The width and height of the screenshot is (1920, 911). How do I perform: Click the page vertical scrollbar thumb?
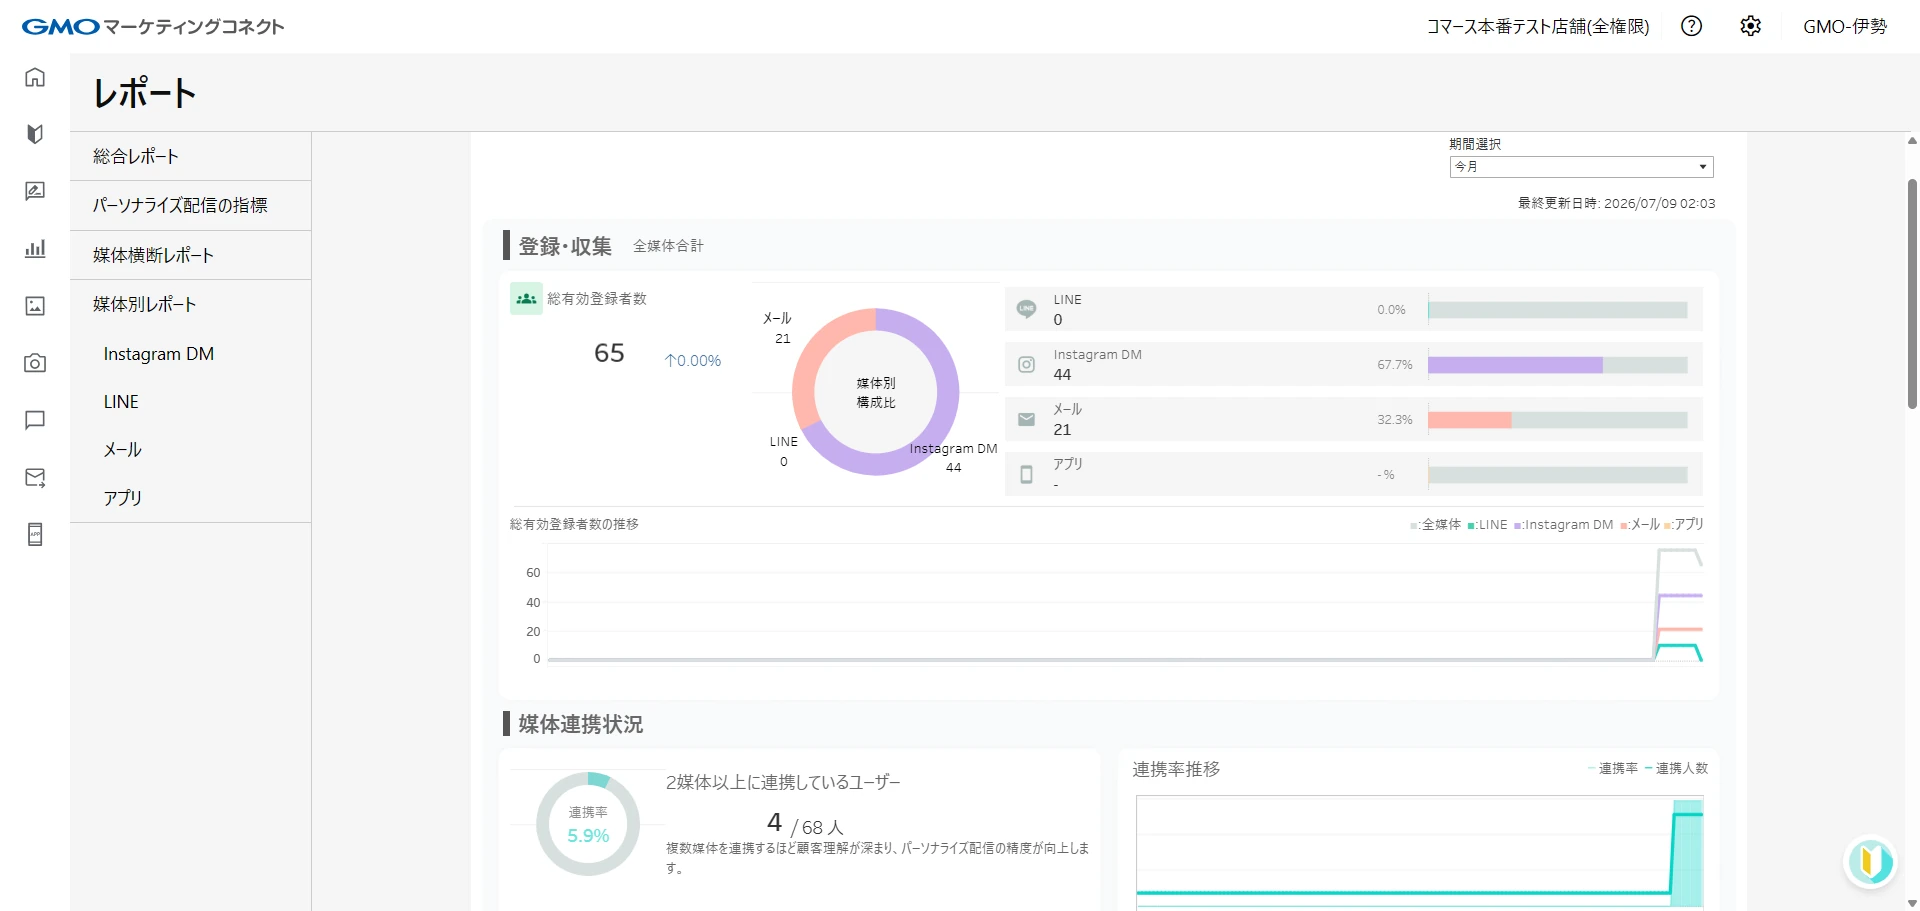(x=1912, y=294)
